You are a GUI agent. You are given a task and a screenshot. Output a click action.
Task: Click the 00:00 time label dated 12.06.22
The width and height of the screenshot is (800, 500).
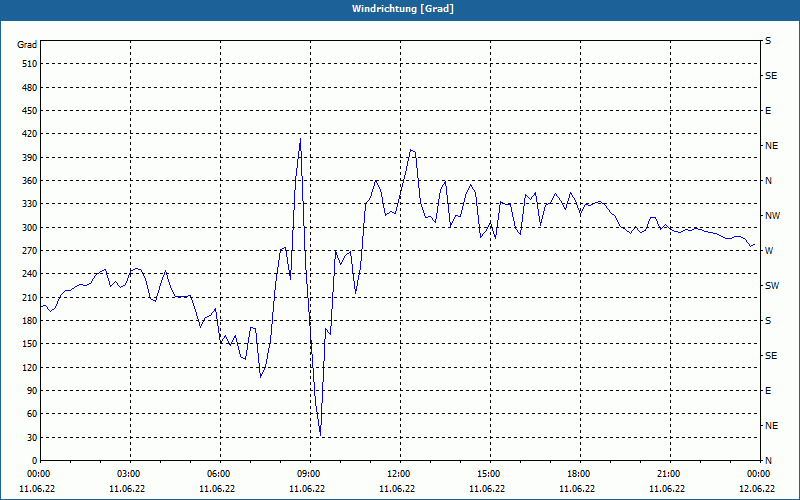pos(757,473)
